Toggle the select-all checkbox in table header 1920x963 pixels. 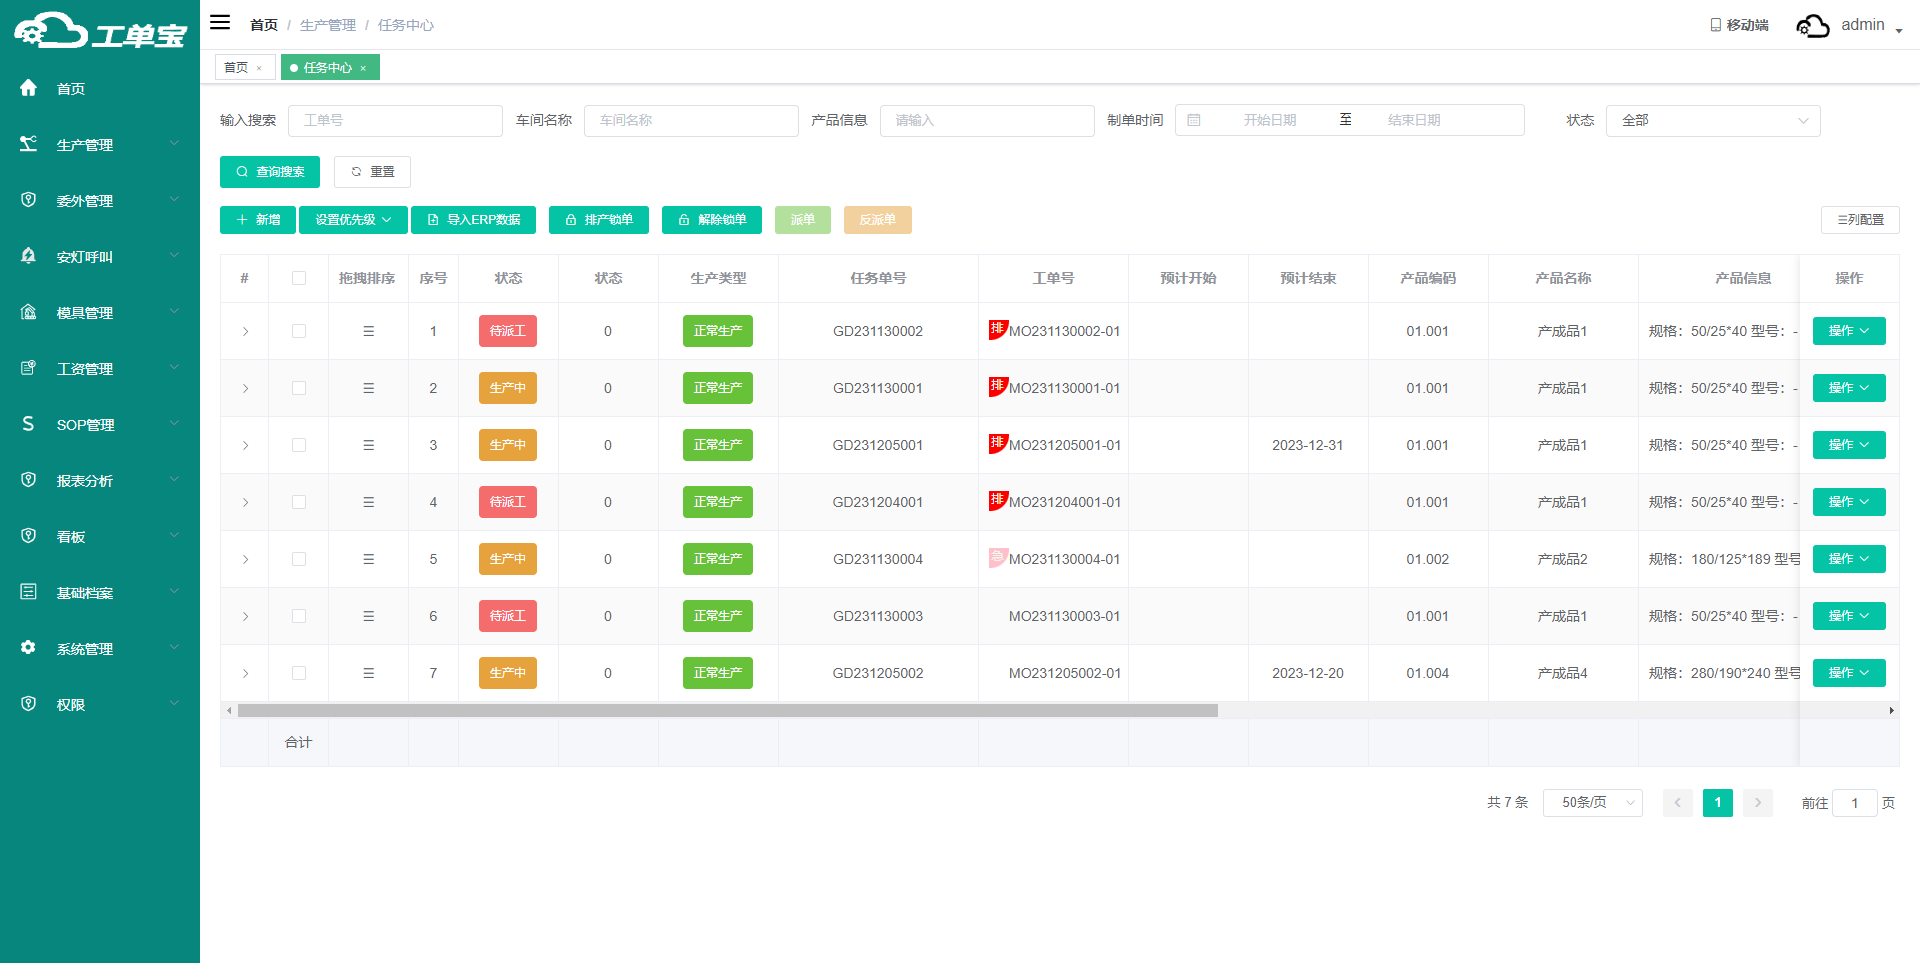click(x=299, y=278)
